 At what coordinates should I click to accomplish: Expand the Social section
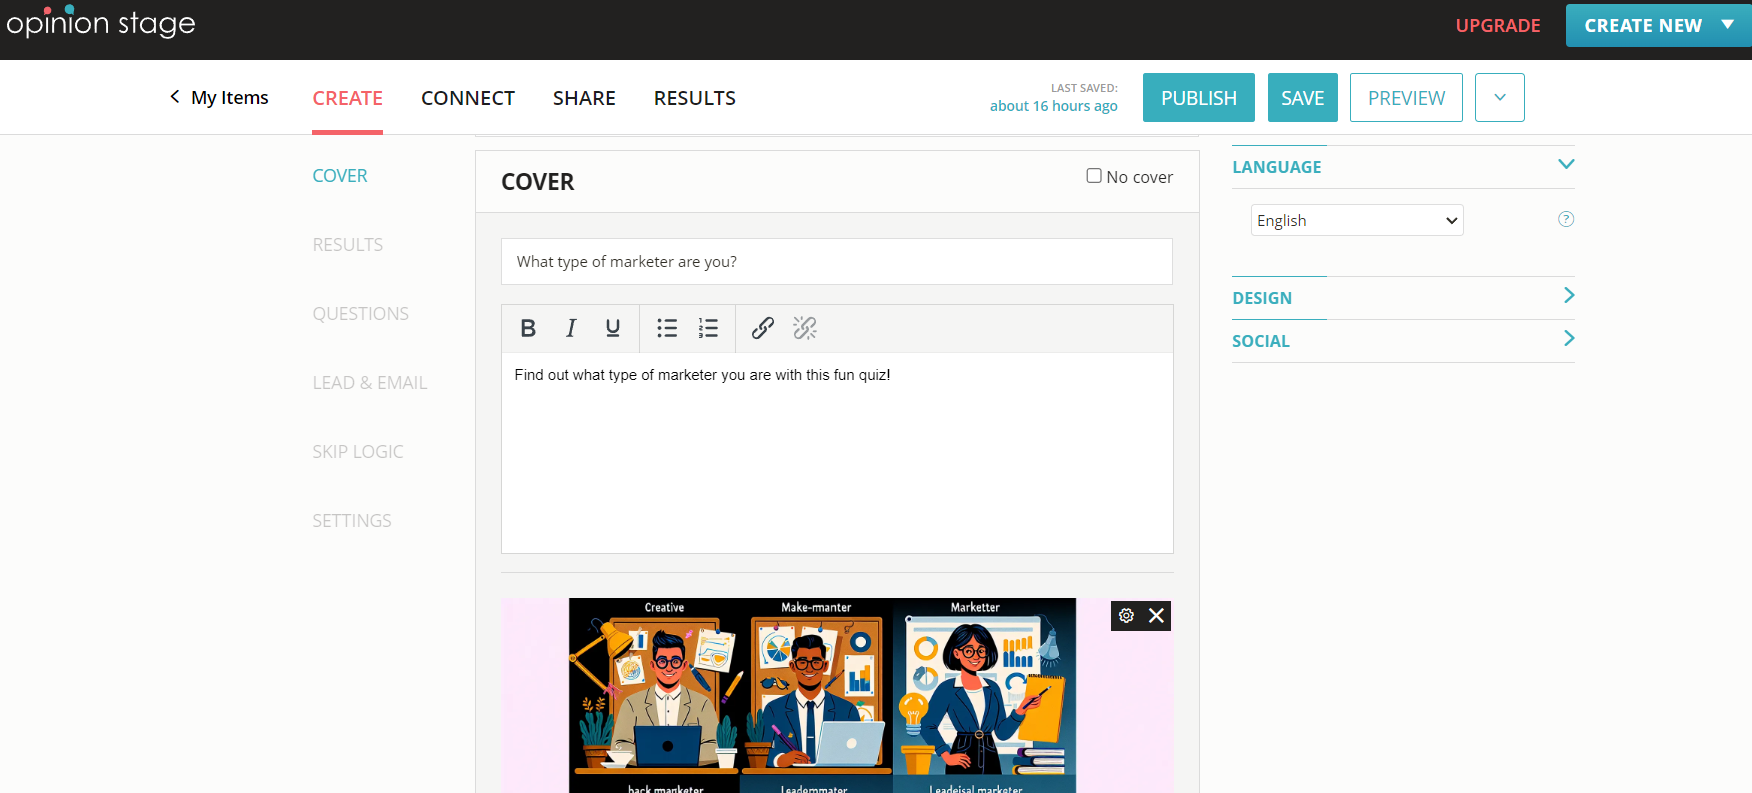(x=1402, y=341)
